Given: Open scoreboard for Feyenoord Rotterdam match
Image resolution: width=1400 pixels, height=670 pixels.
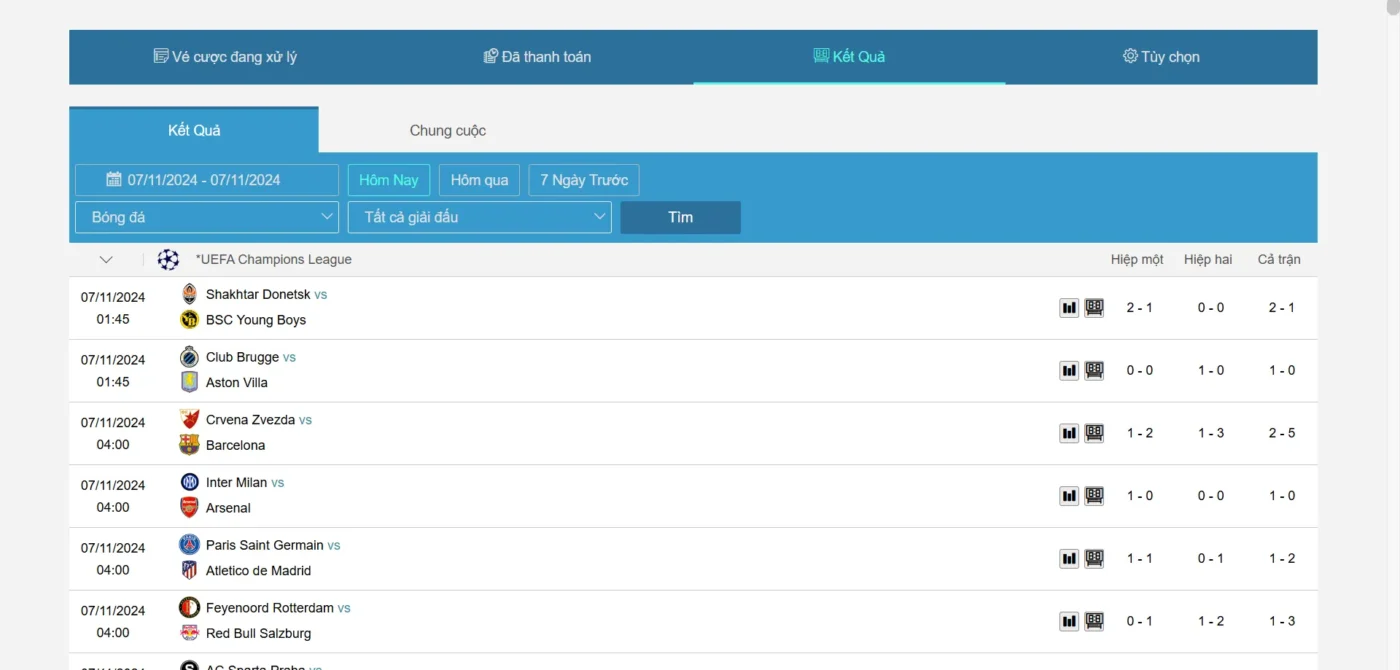Looking at the screenshot, I should [1094, 621].
